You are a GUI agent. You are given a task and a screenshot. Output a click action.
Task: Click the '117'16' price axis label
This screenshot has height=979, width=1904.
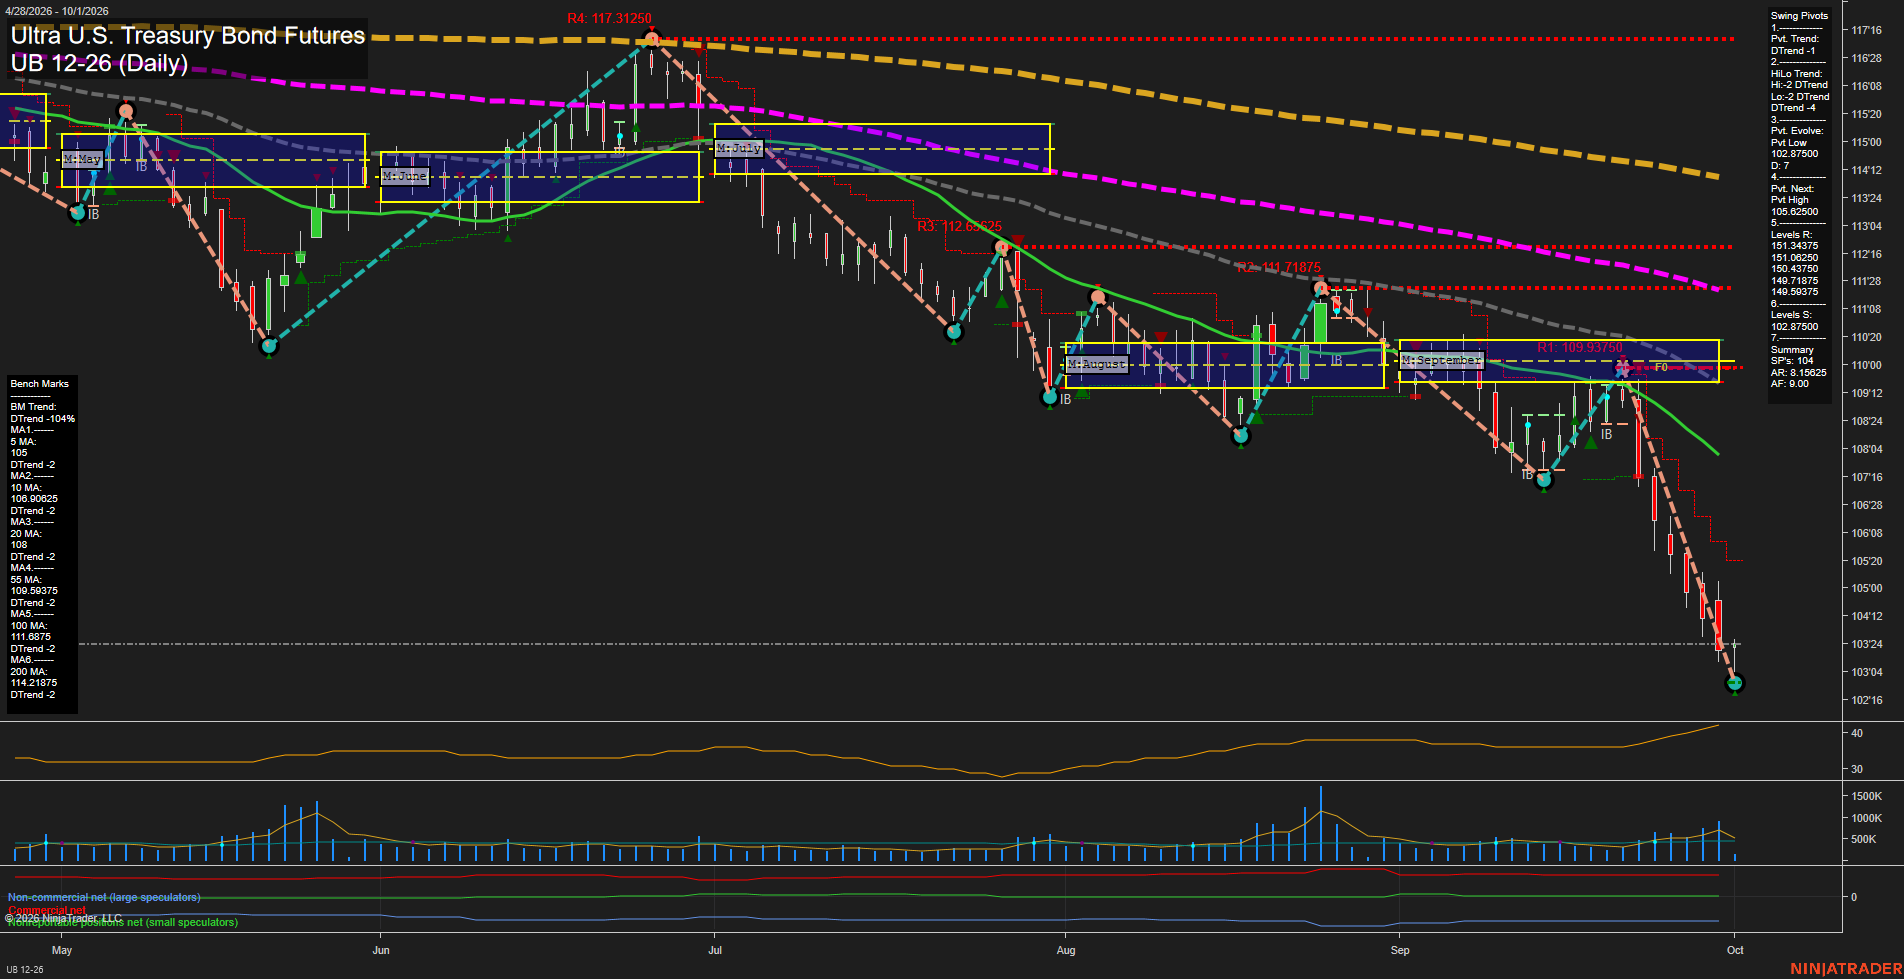(1867, 31)
